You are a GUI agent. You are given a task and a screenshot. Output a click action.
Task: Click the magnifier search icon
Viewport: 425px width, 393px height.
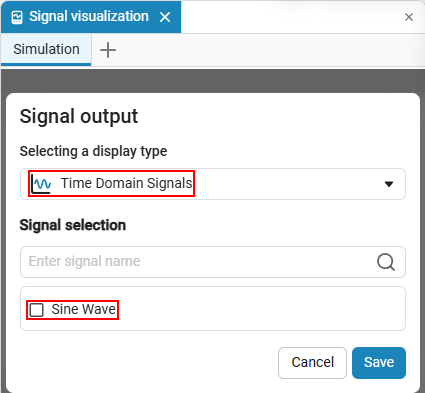pyautogui.click(x=386, y=262)
